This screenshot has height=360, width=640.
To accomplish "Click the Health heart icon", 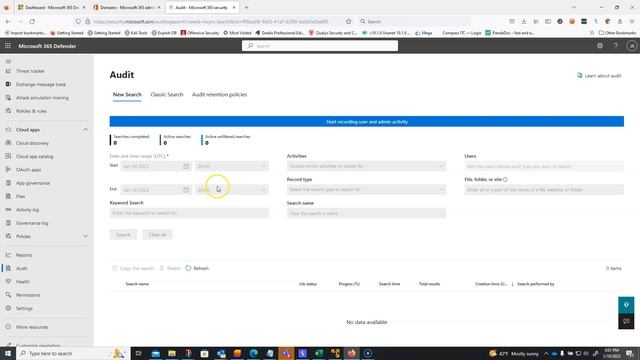I will point(8,282).
